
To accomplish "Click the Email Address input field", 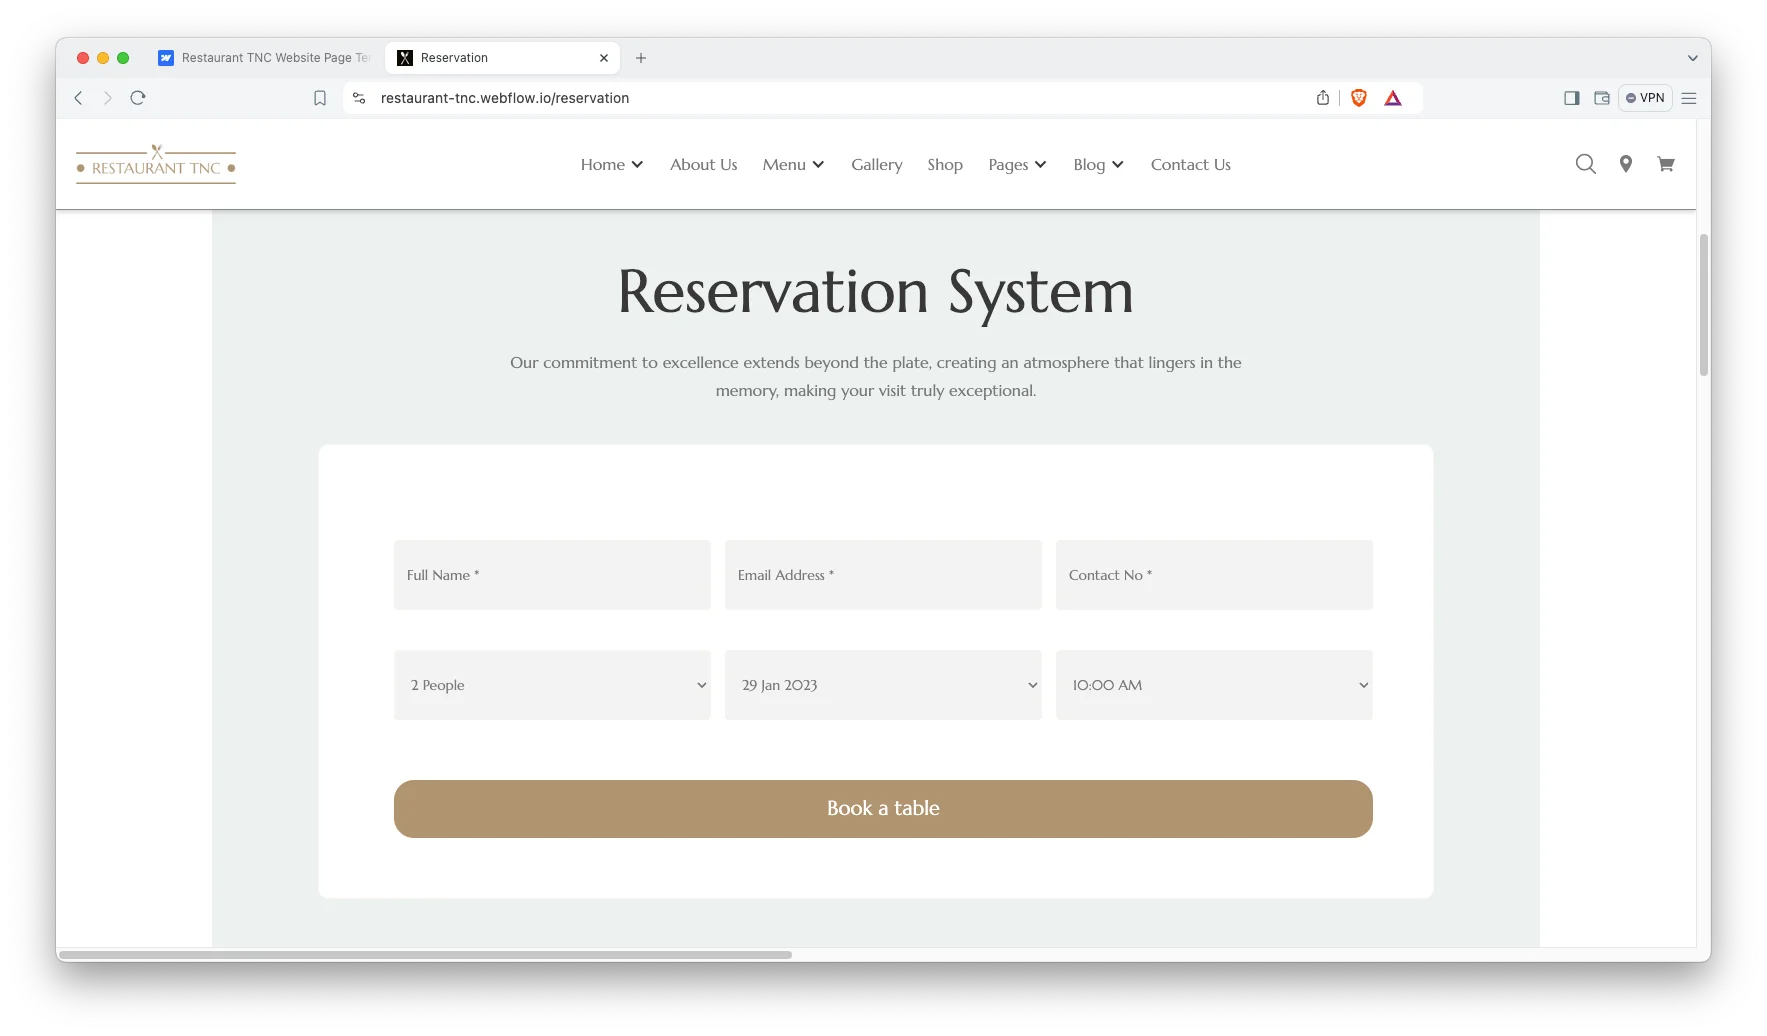I will point(883,575).
